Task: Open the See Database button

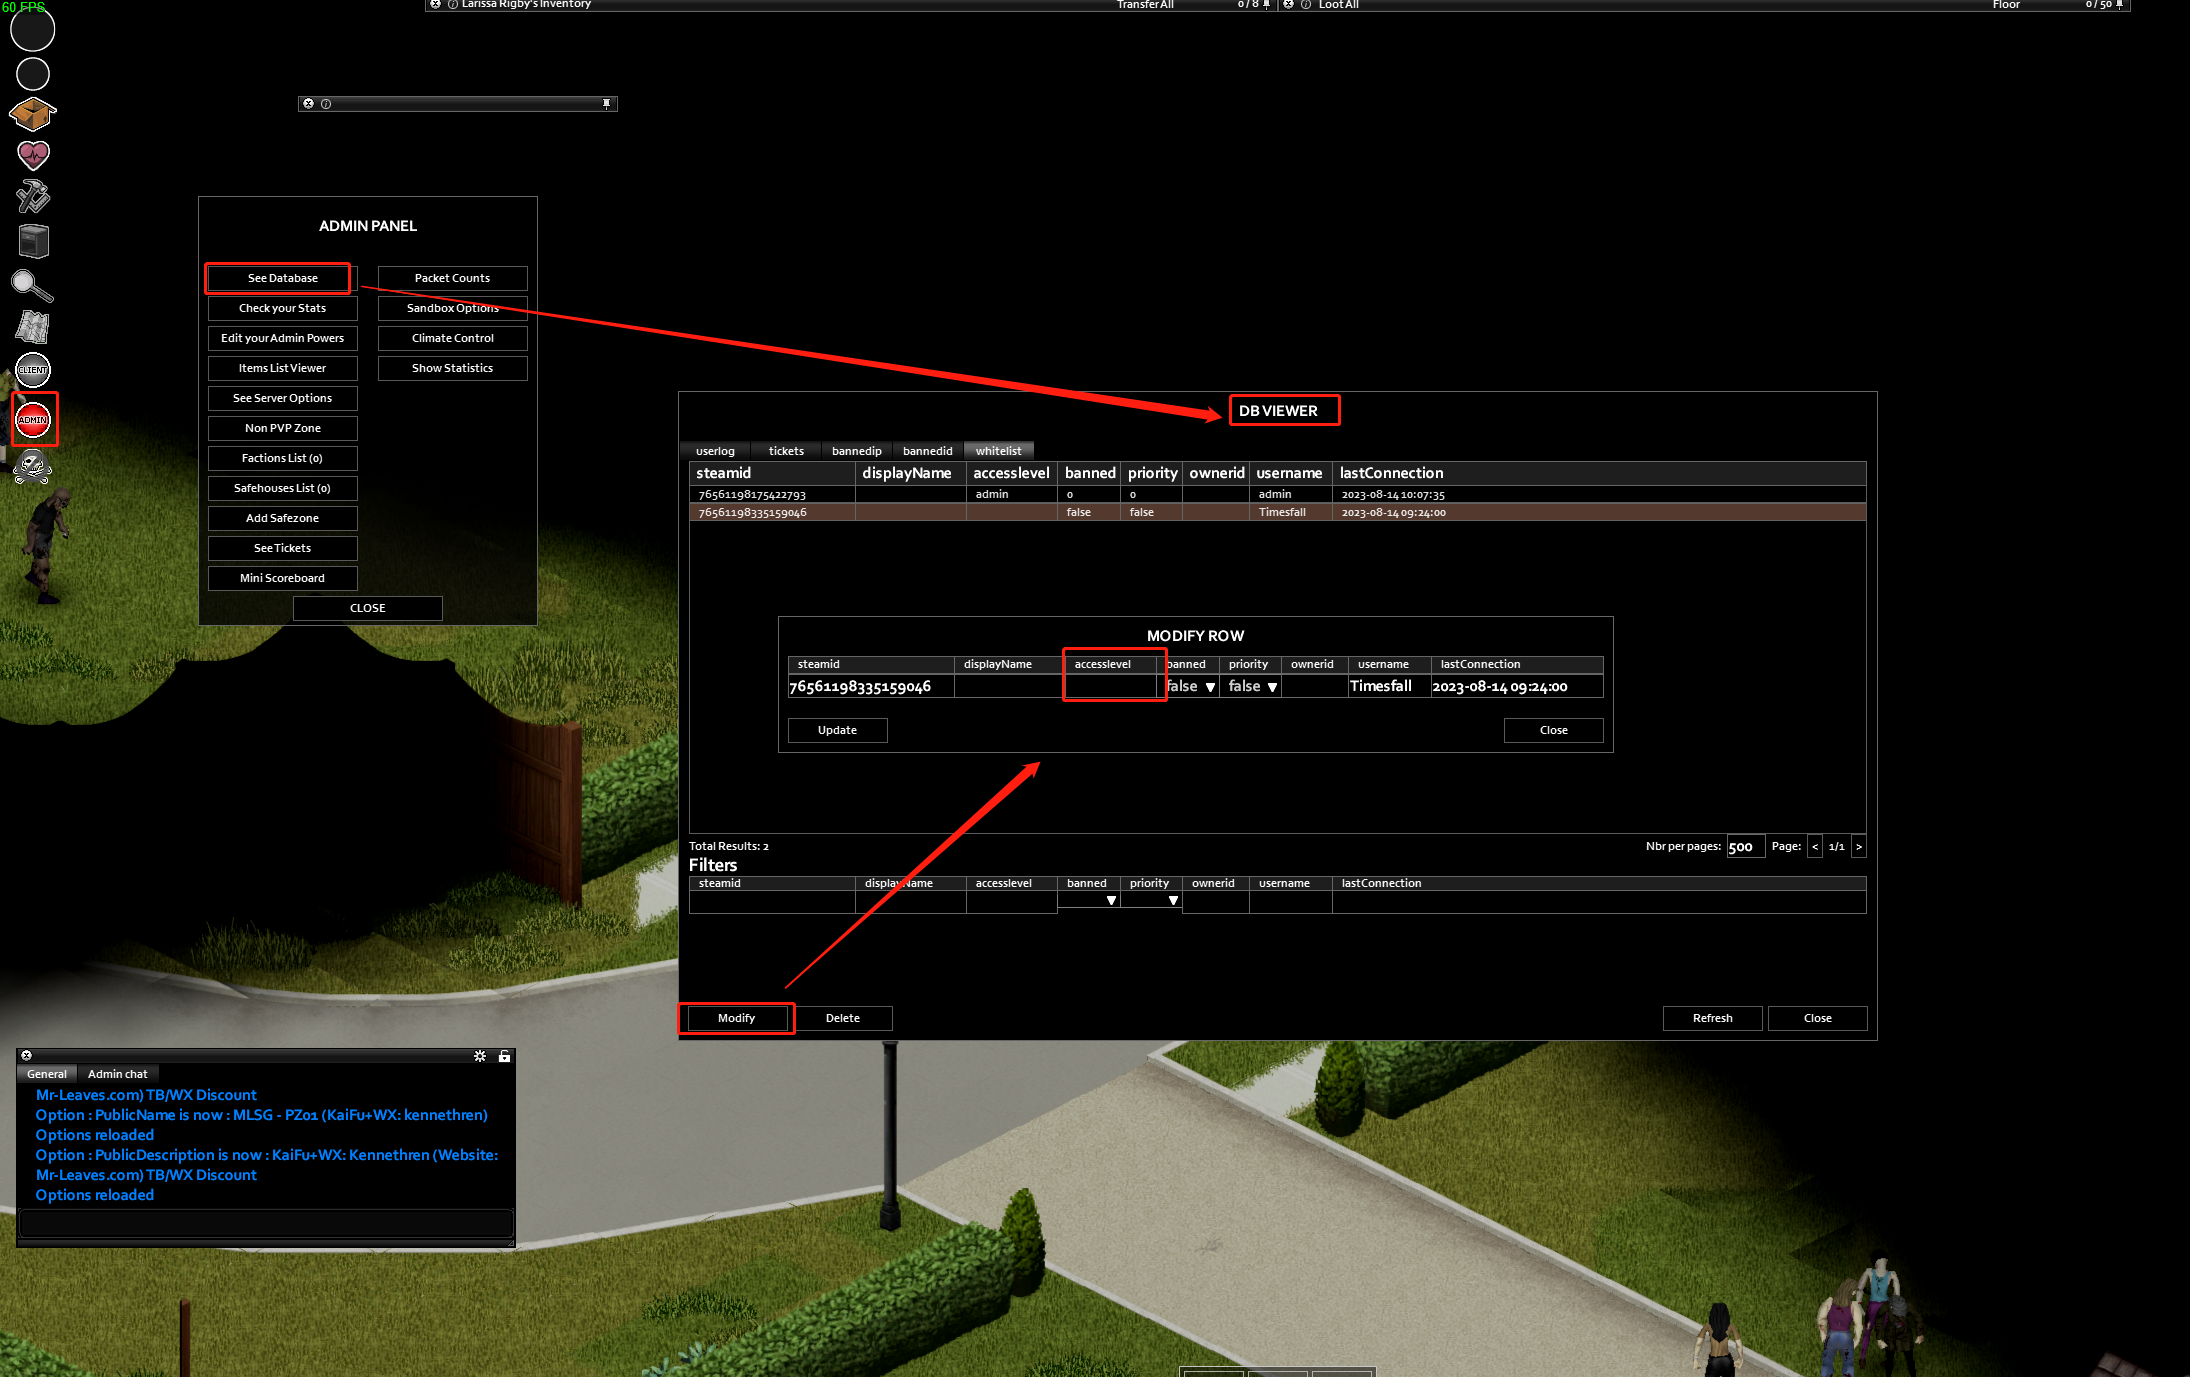Action: click(283, 278)
